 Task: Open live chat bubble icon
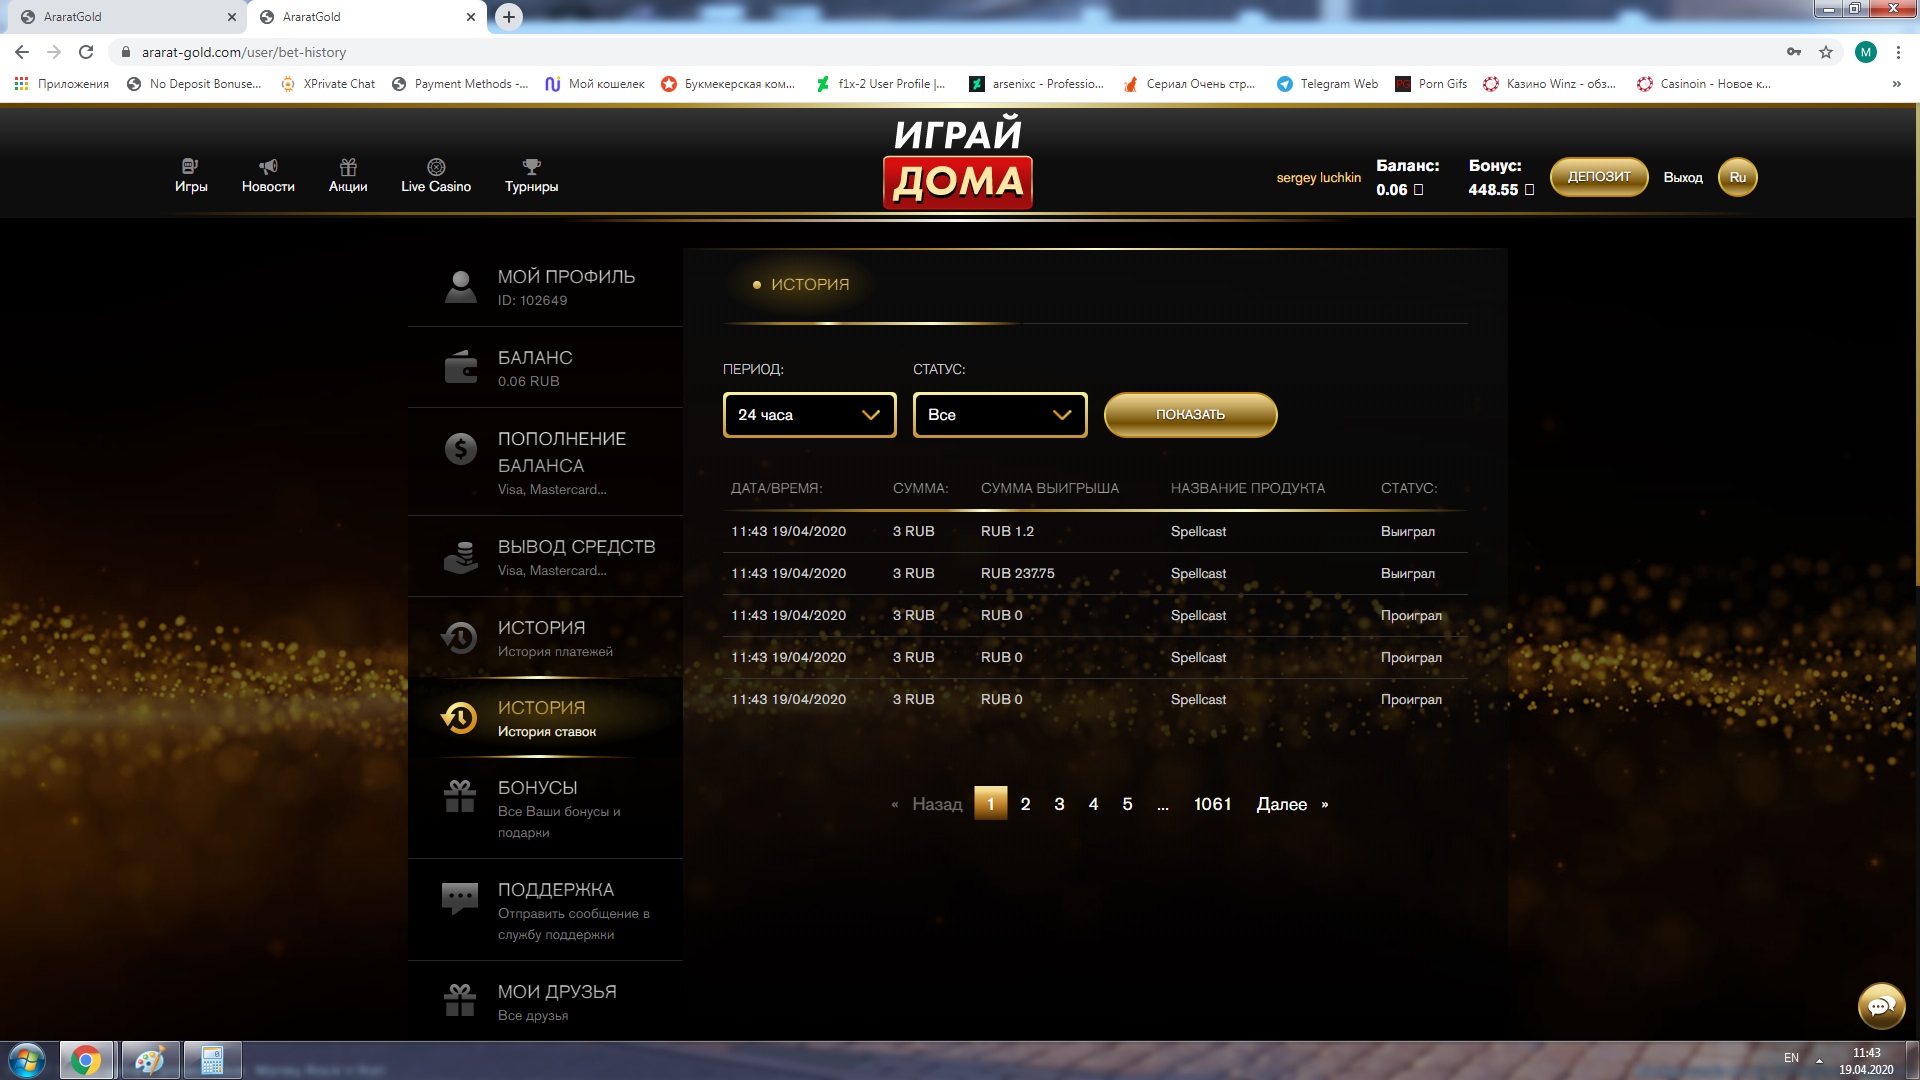[1880, 1005]
